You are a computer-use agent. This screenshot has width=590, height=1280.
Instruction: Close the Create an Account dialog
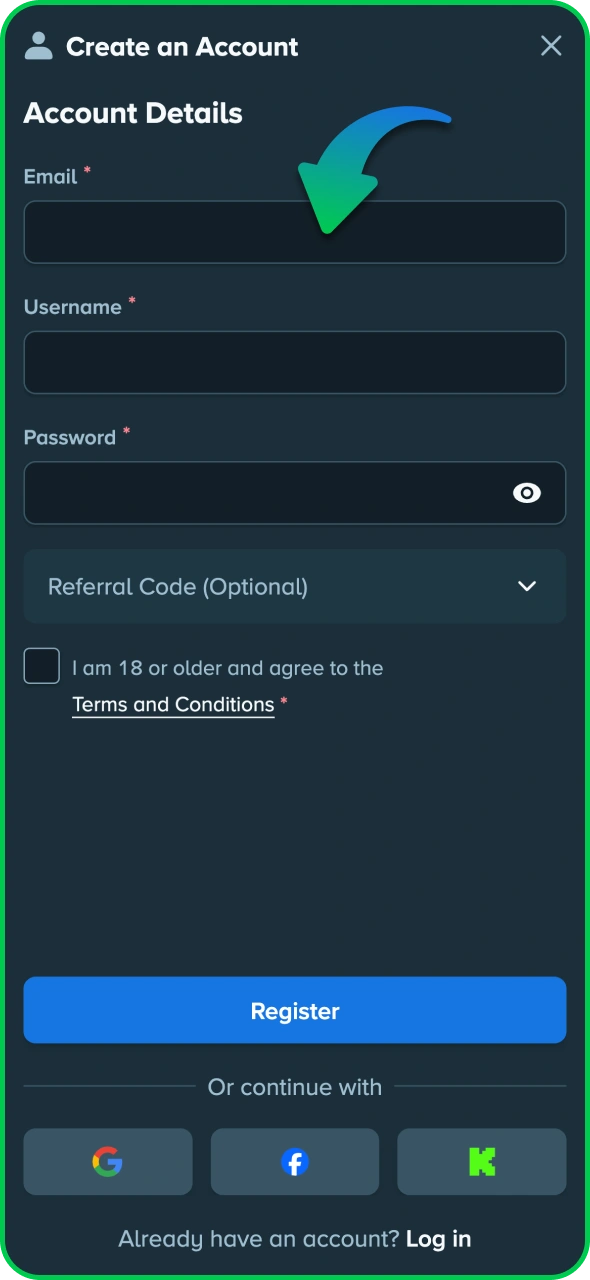coord(551,45)
